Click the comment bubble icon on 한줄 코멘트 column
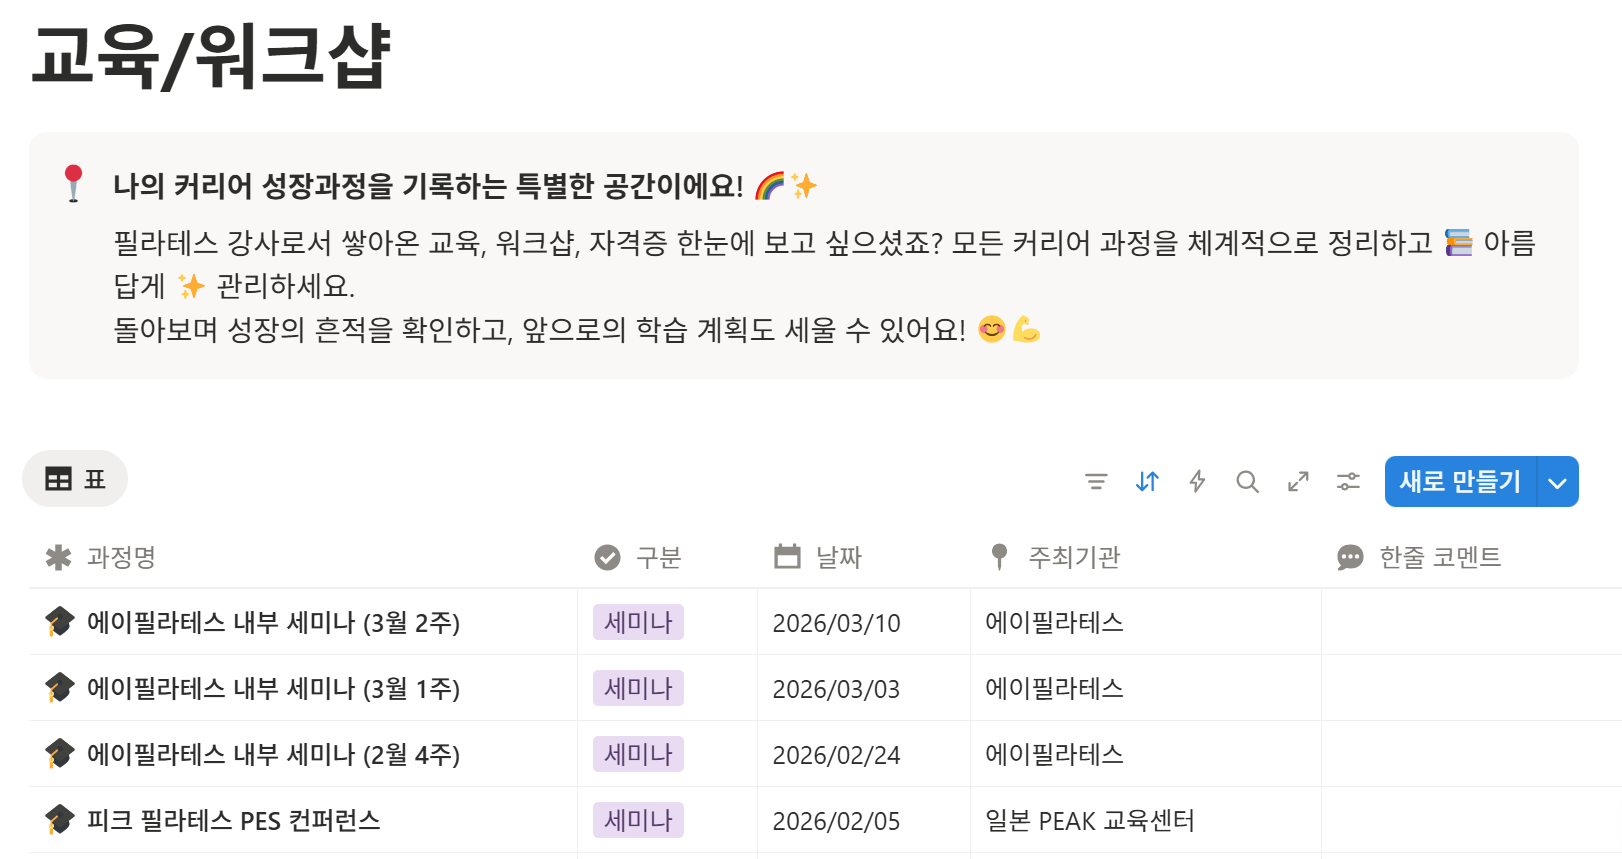The width and height of the screenshot is (1622, 859). pyautogui.click(x=1349, y=557)
